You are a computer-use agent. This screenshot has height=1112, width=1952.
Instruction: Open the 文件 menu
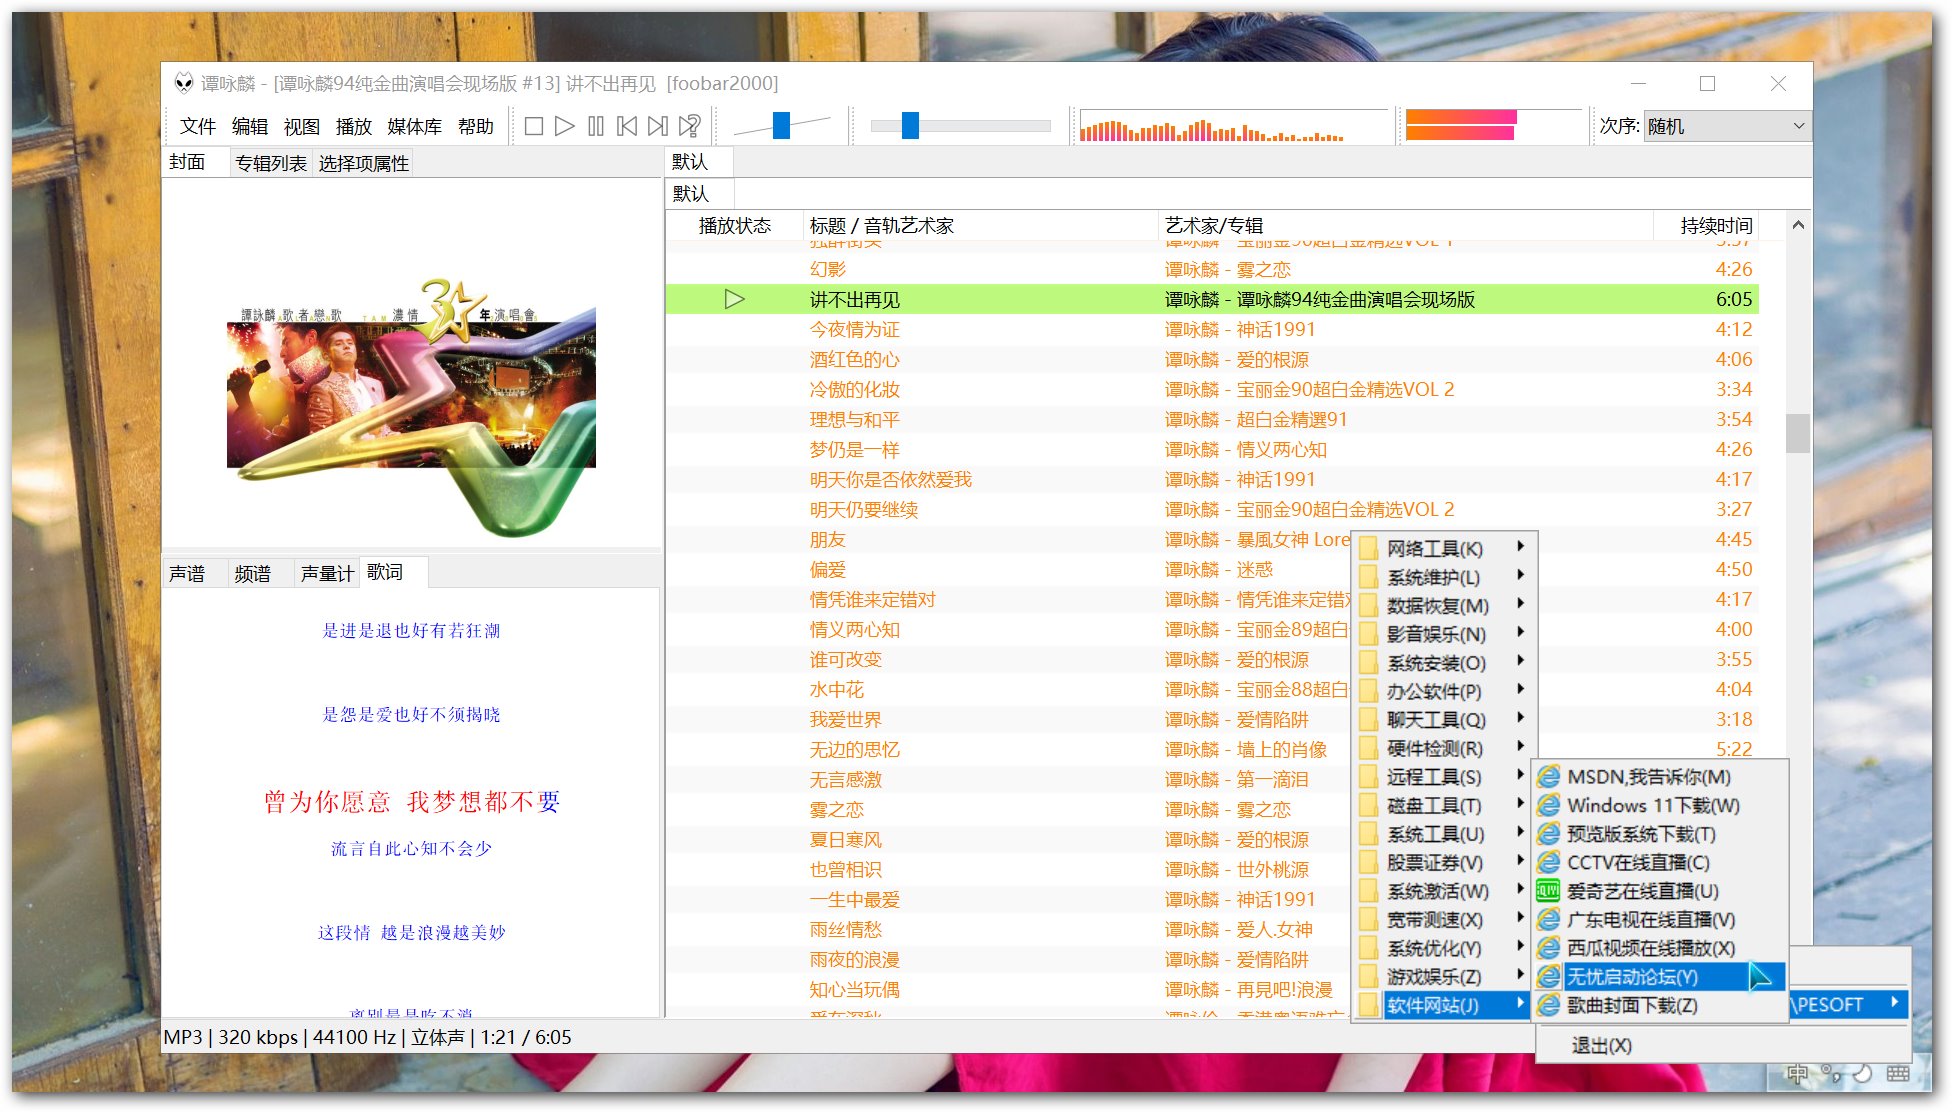coord(198,126)
